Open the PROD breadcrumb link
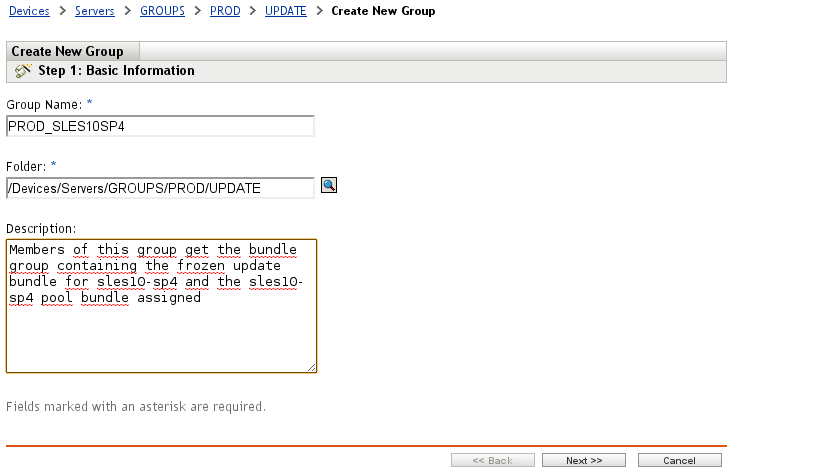The width and height of the screenshot is (816, 475). coord(225,11)
